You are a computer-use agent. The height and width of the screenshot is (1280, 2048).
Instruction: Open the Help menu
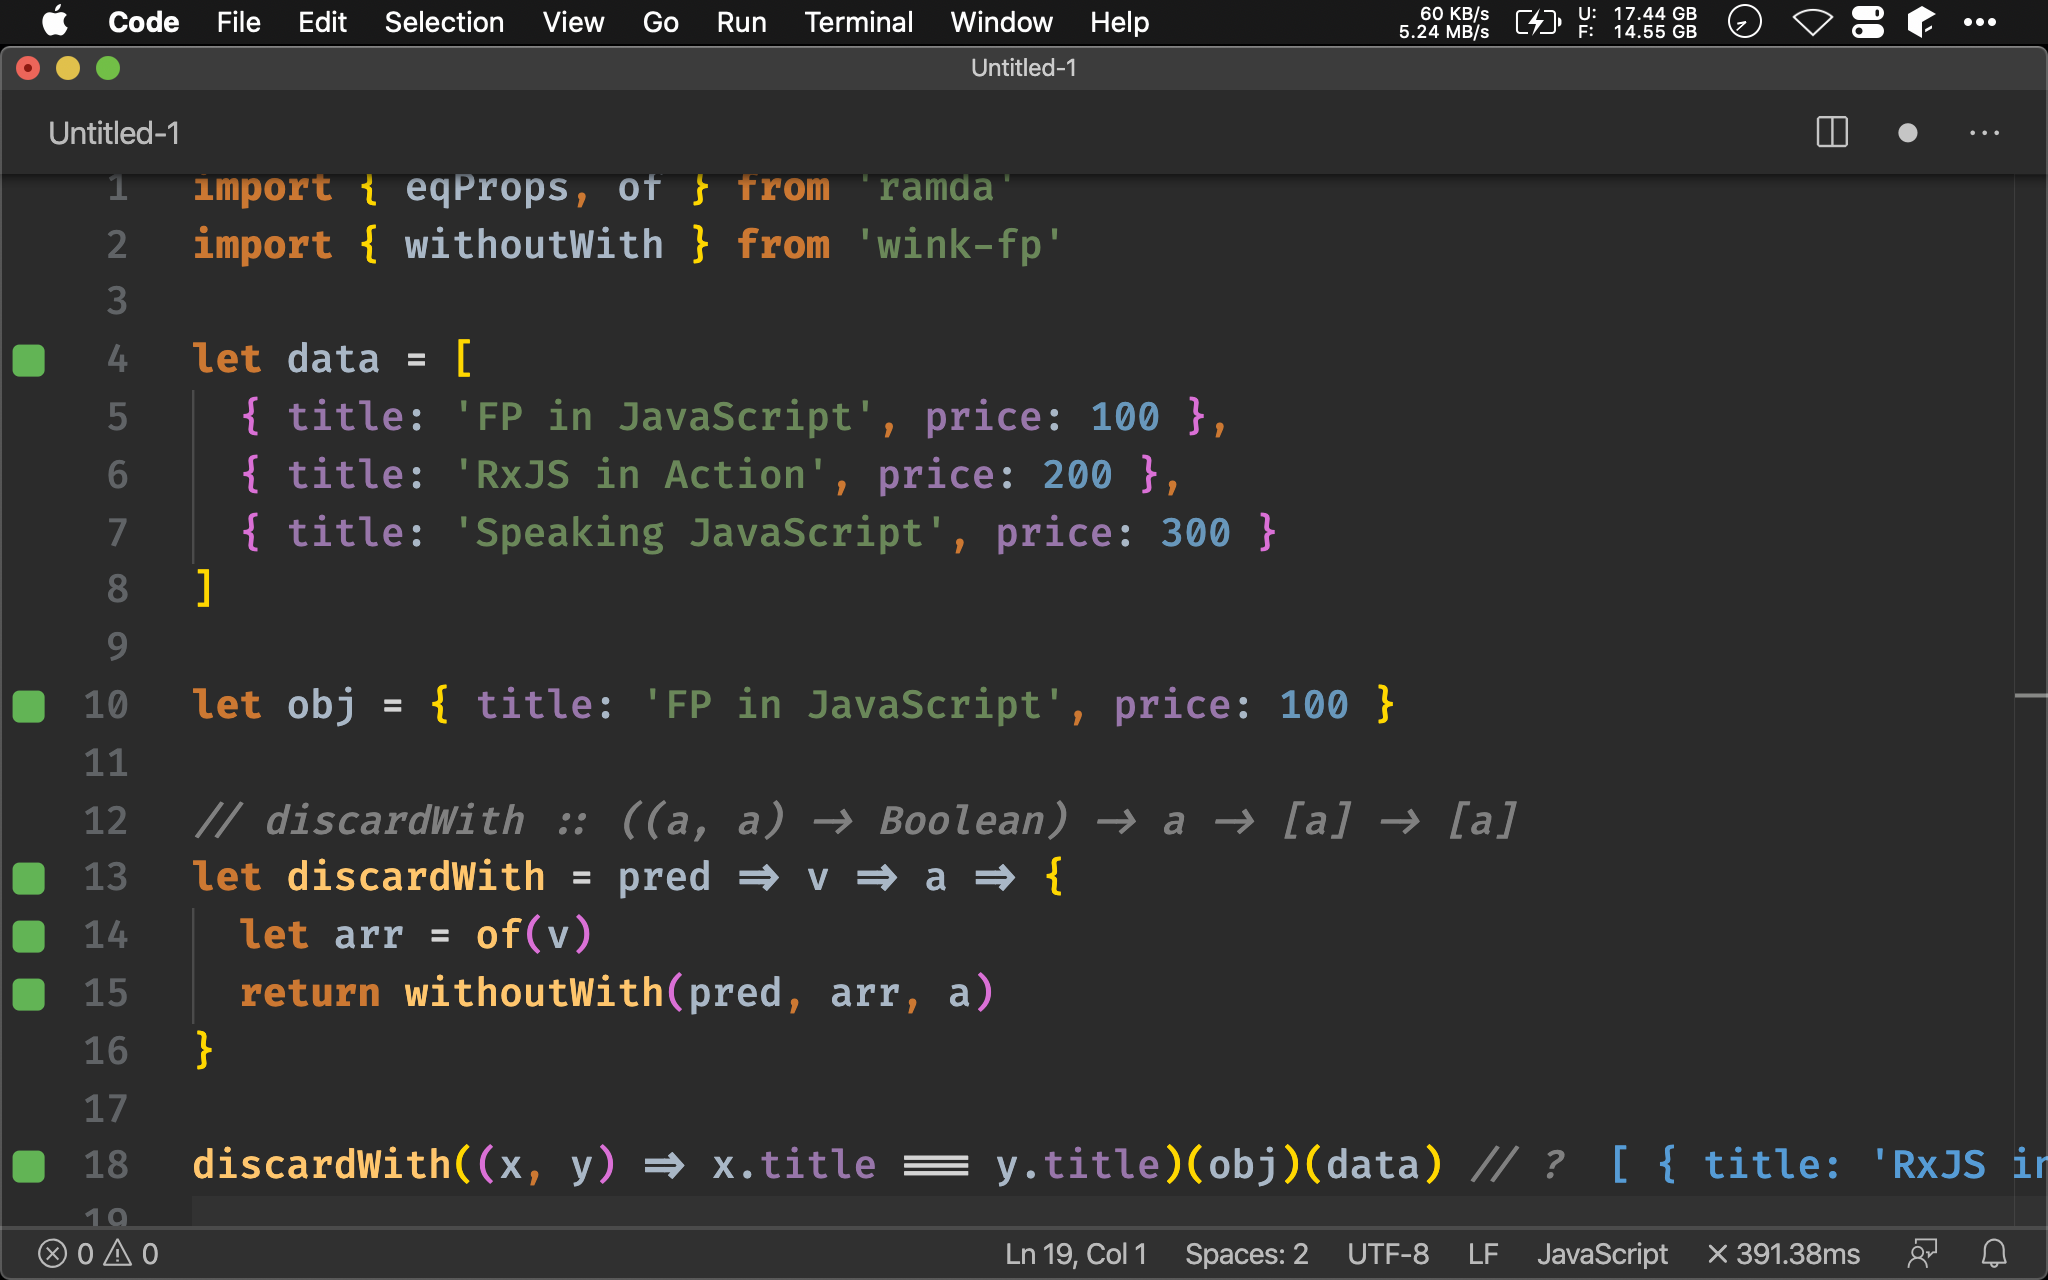pos(1119,22)
